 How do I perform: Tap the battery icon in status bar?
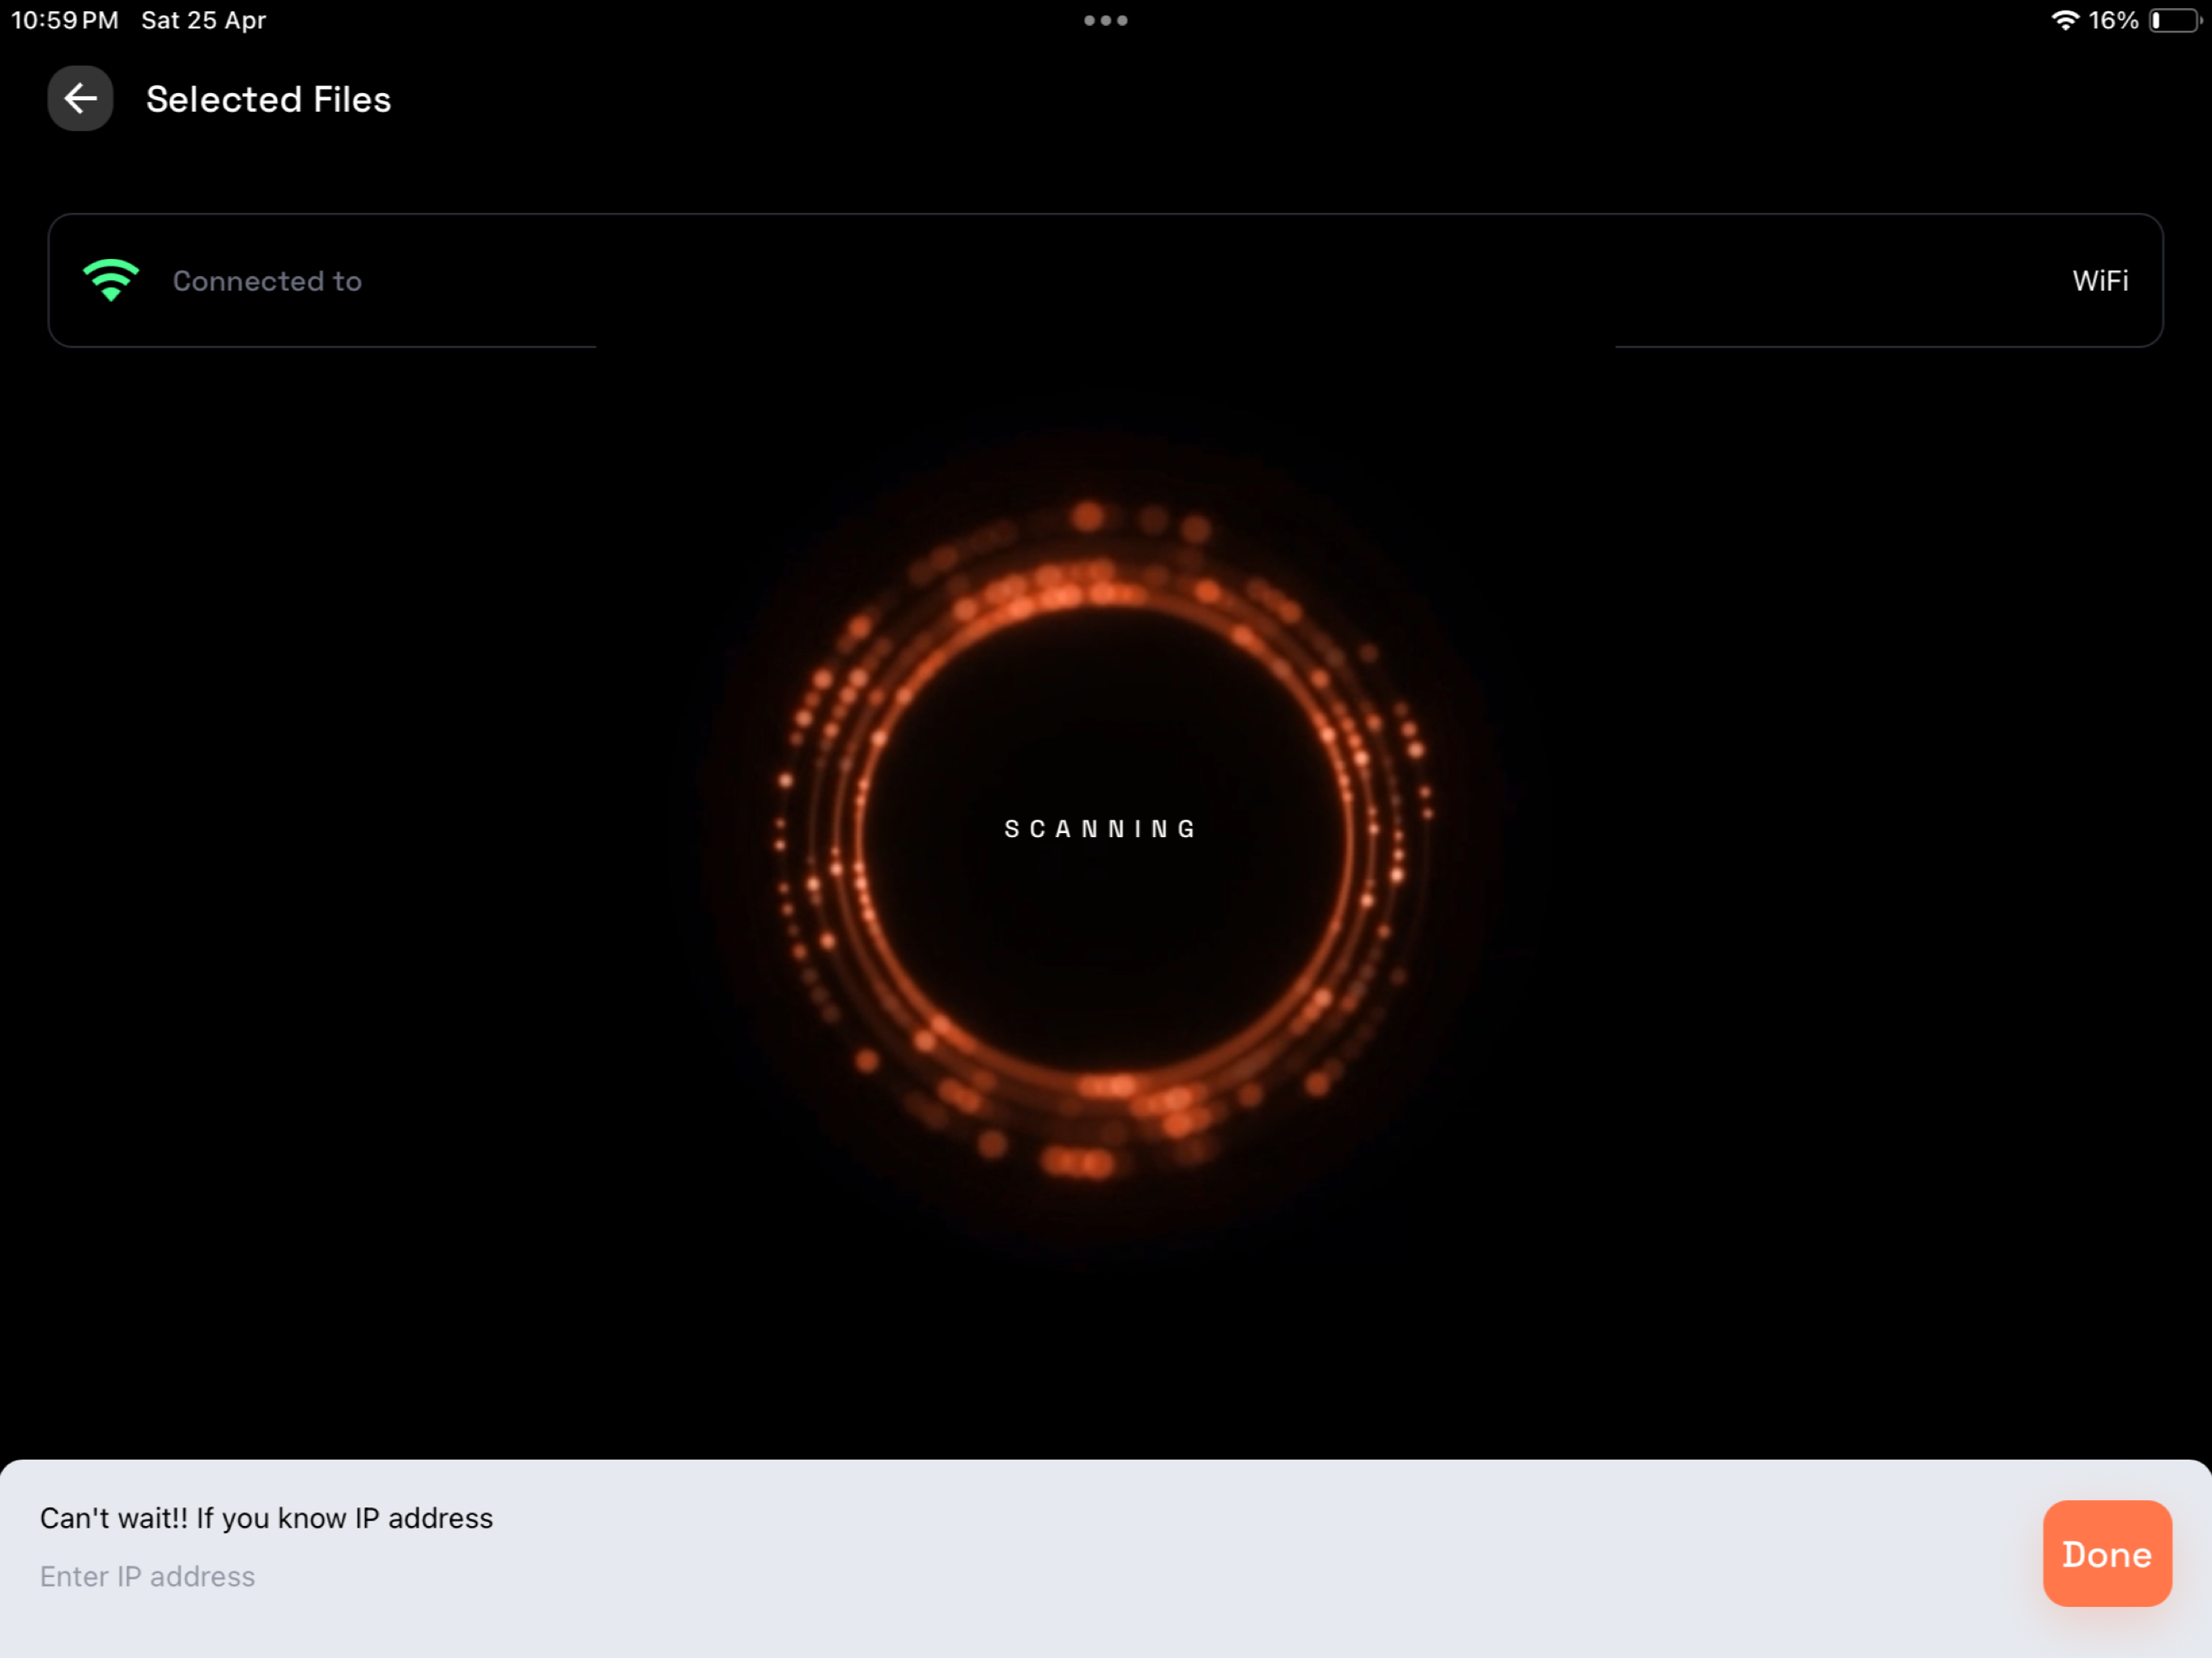[2175, 20]
